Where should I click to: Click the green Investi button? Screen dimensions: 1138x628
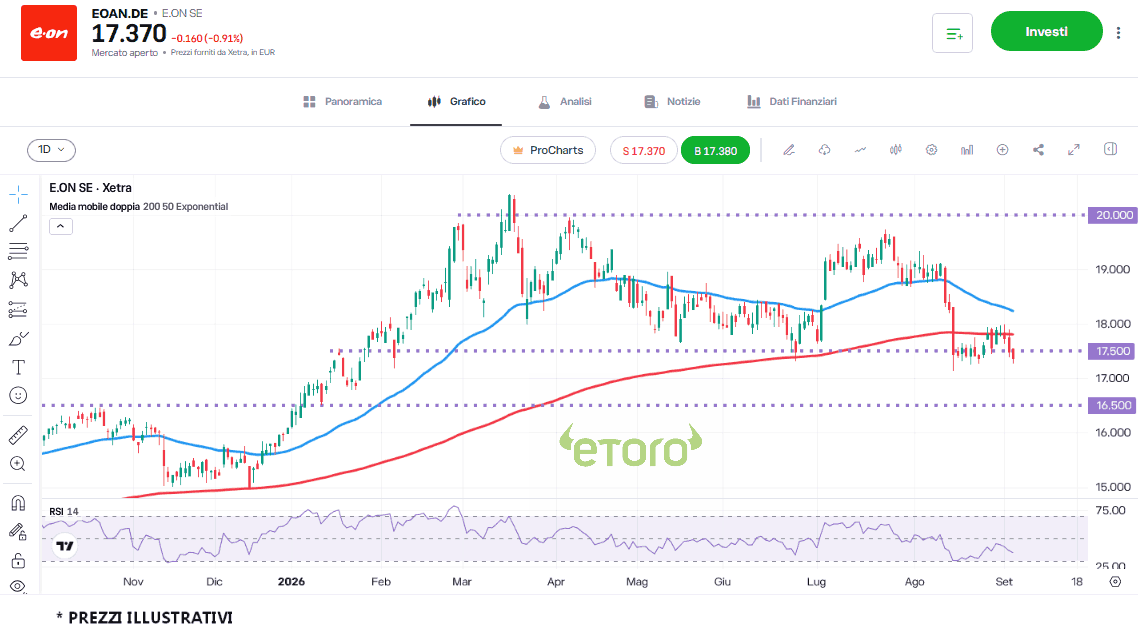click(x=1047, y=31)
